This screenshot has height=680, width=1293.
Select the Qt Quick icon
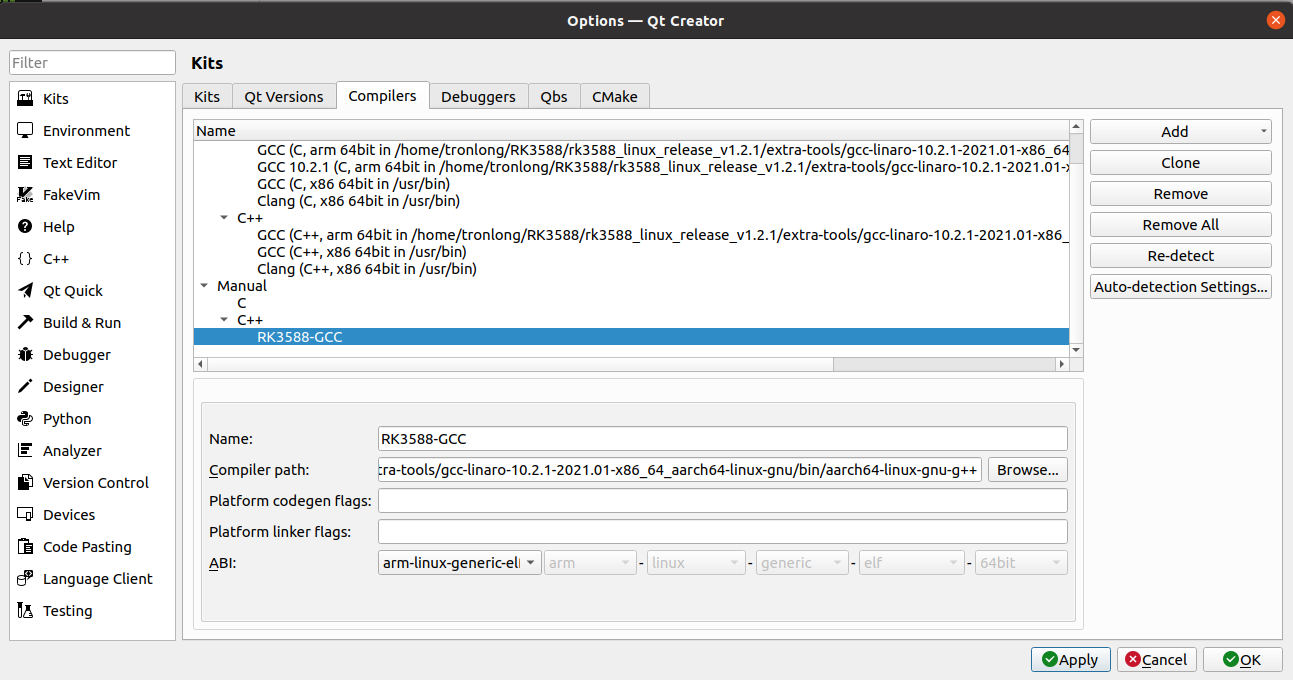26,291
